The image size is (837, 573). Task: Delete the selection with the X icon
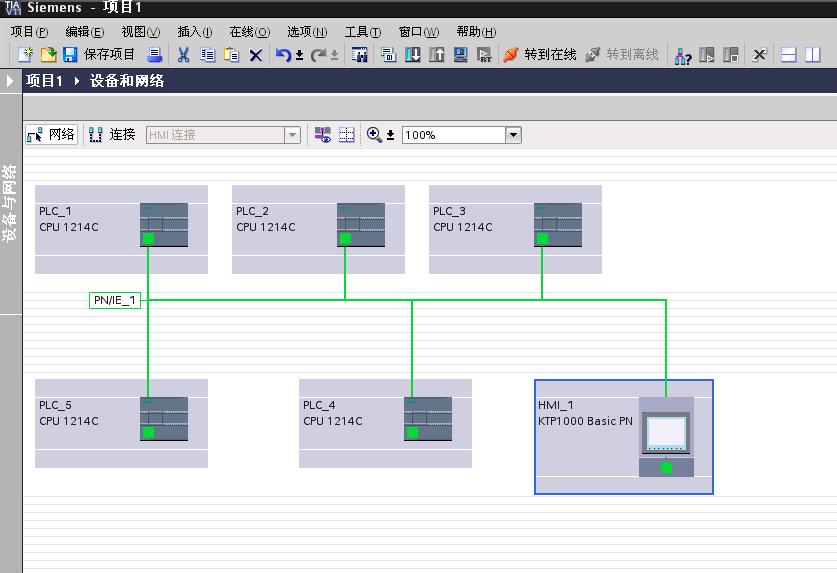point(256,55)
